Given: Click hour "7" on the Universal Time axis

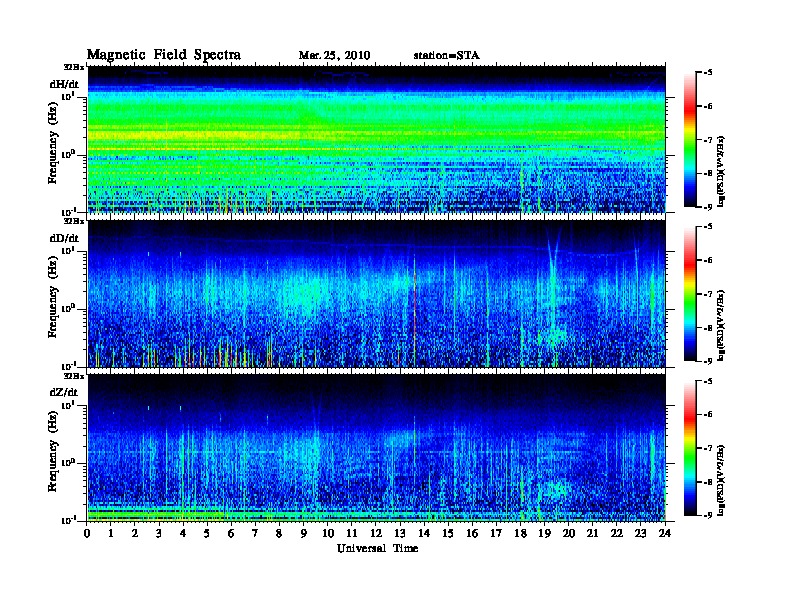Looking at the screenshot, I should pos(255,533).
